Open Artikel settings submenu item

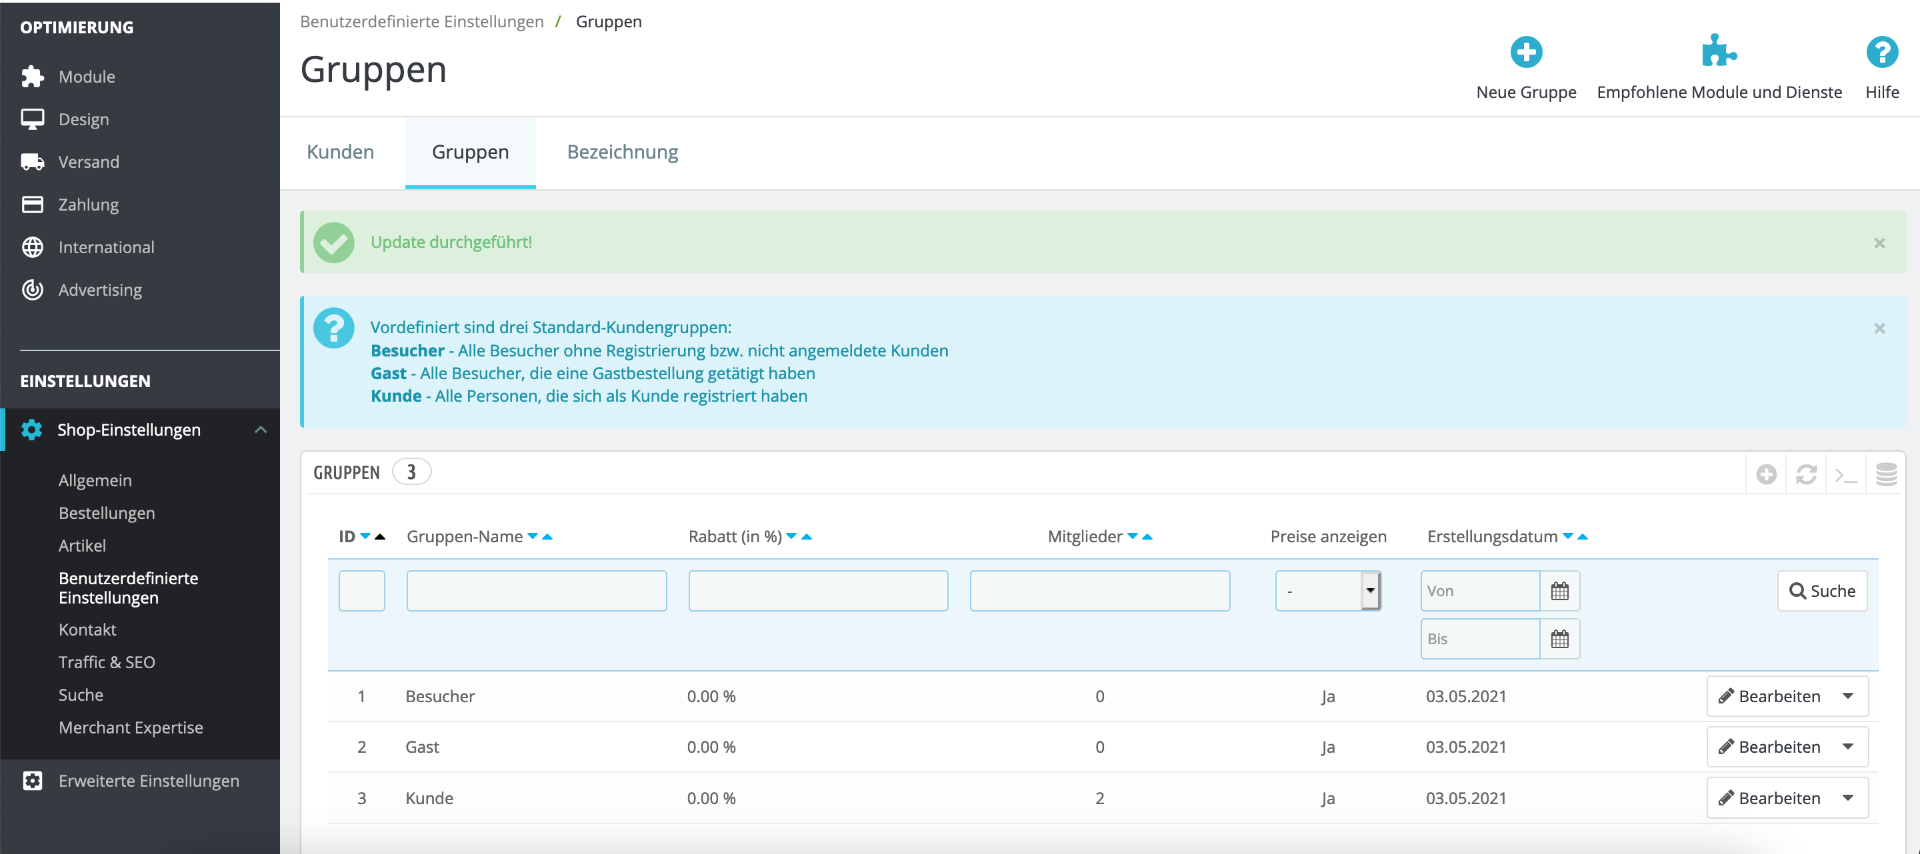click(x=82, y=546)
